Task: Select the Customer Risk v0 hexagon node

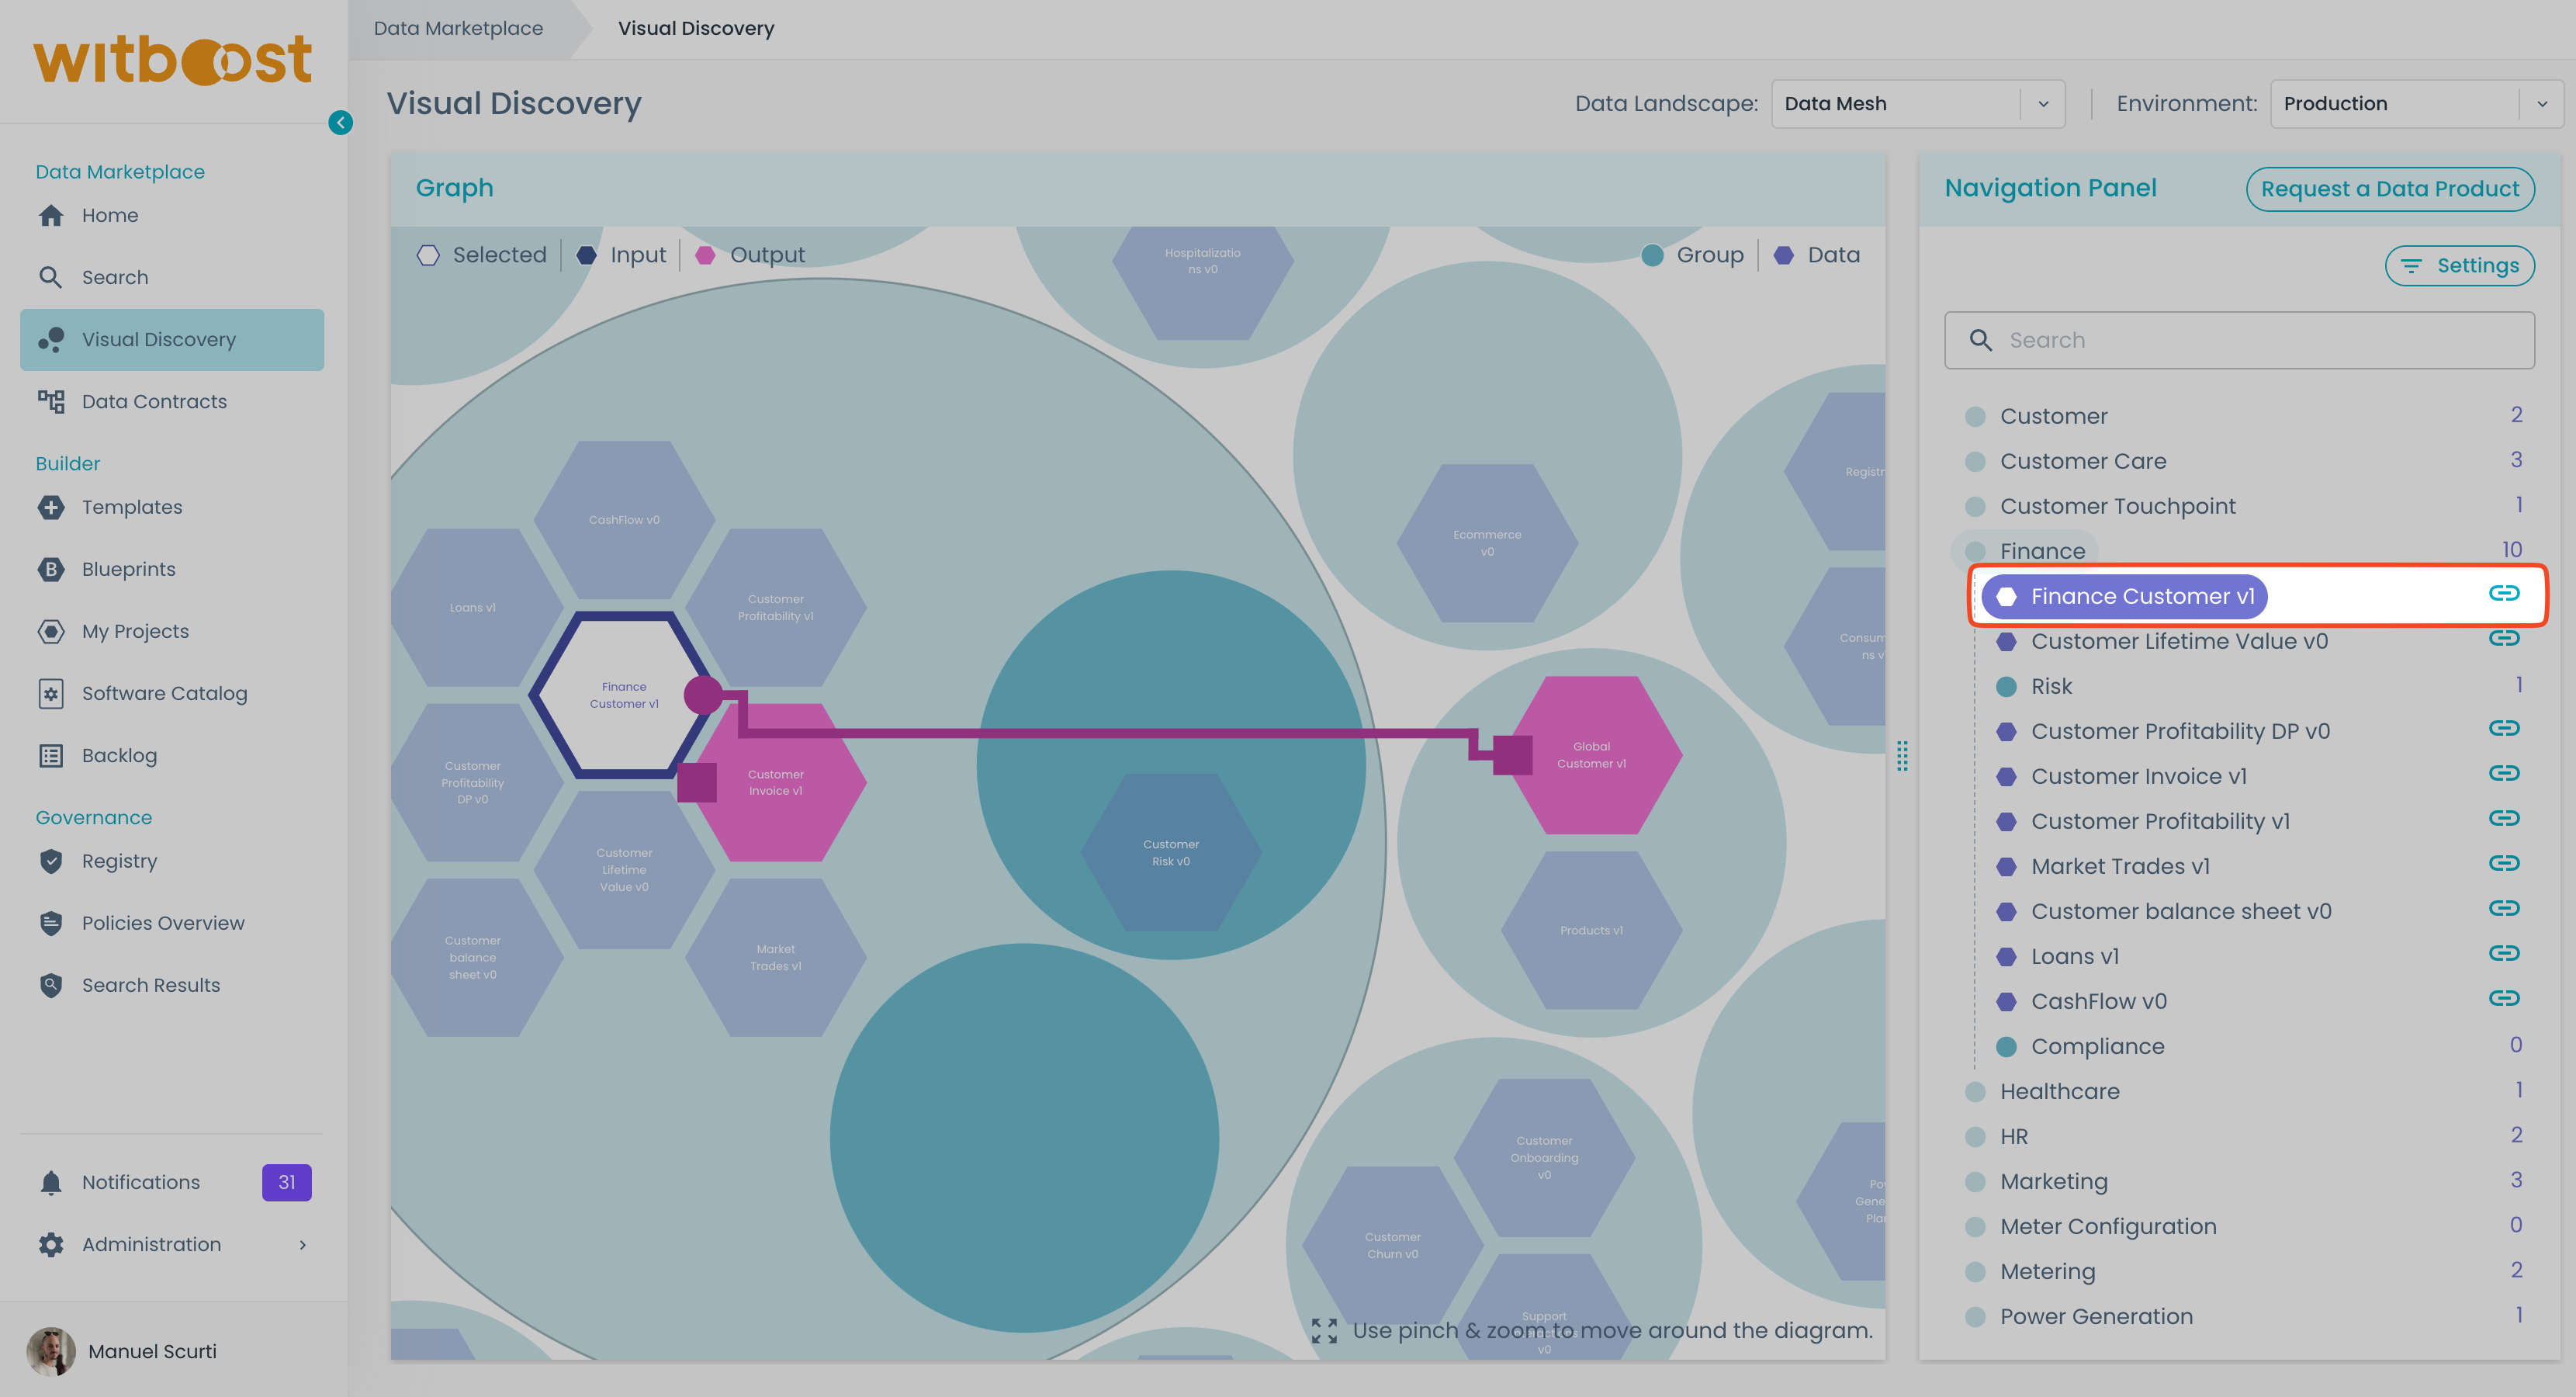Action: [1170, 852]
